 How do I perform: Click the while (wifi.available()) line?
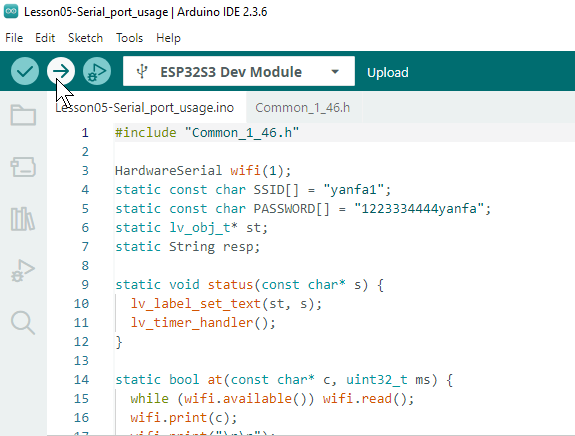(272, 399)
